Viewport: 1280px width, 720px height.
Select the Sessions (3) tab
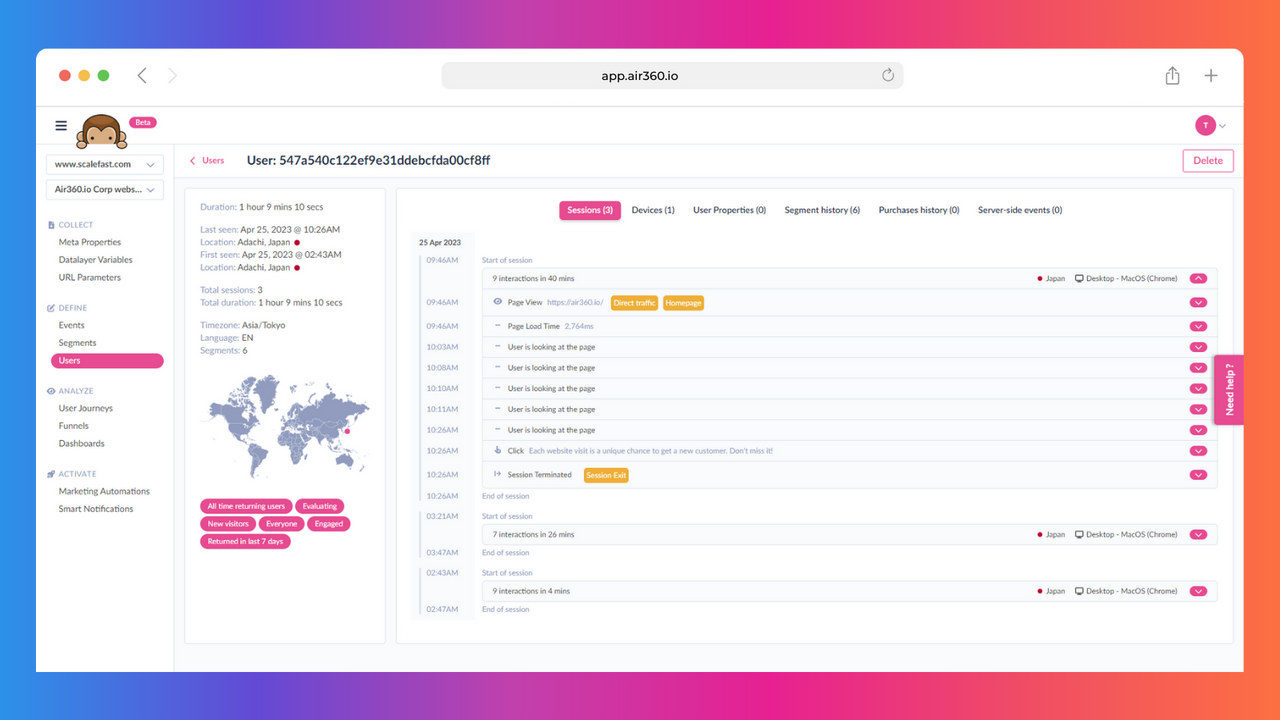pos(590,210)
